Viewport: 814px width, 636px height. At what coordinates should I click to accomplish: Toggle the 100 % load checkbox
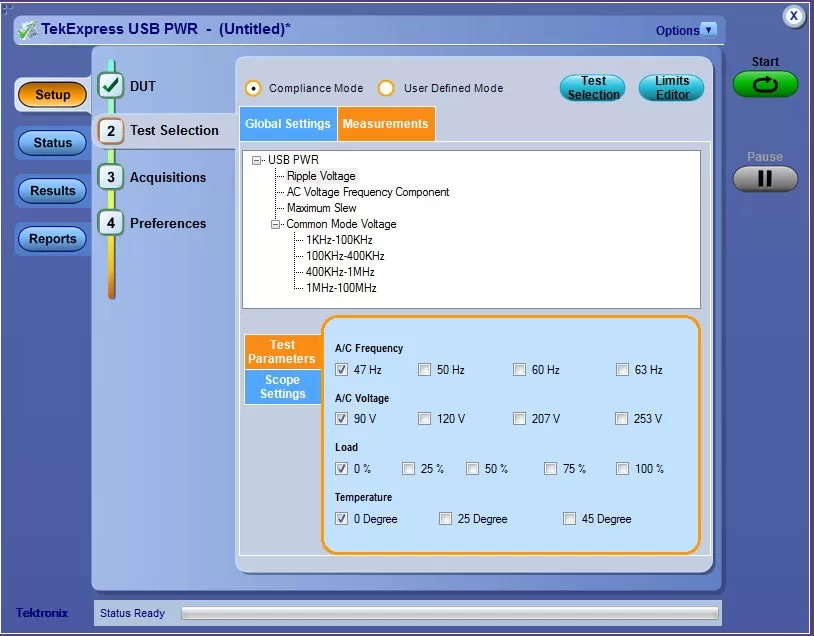tap(623, 468)
